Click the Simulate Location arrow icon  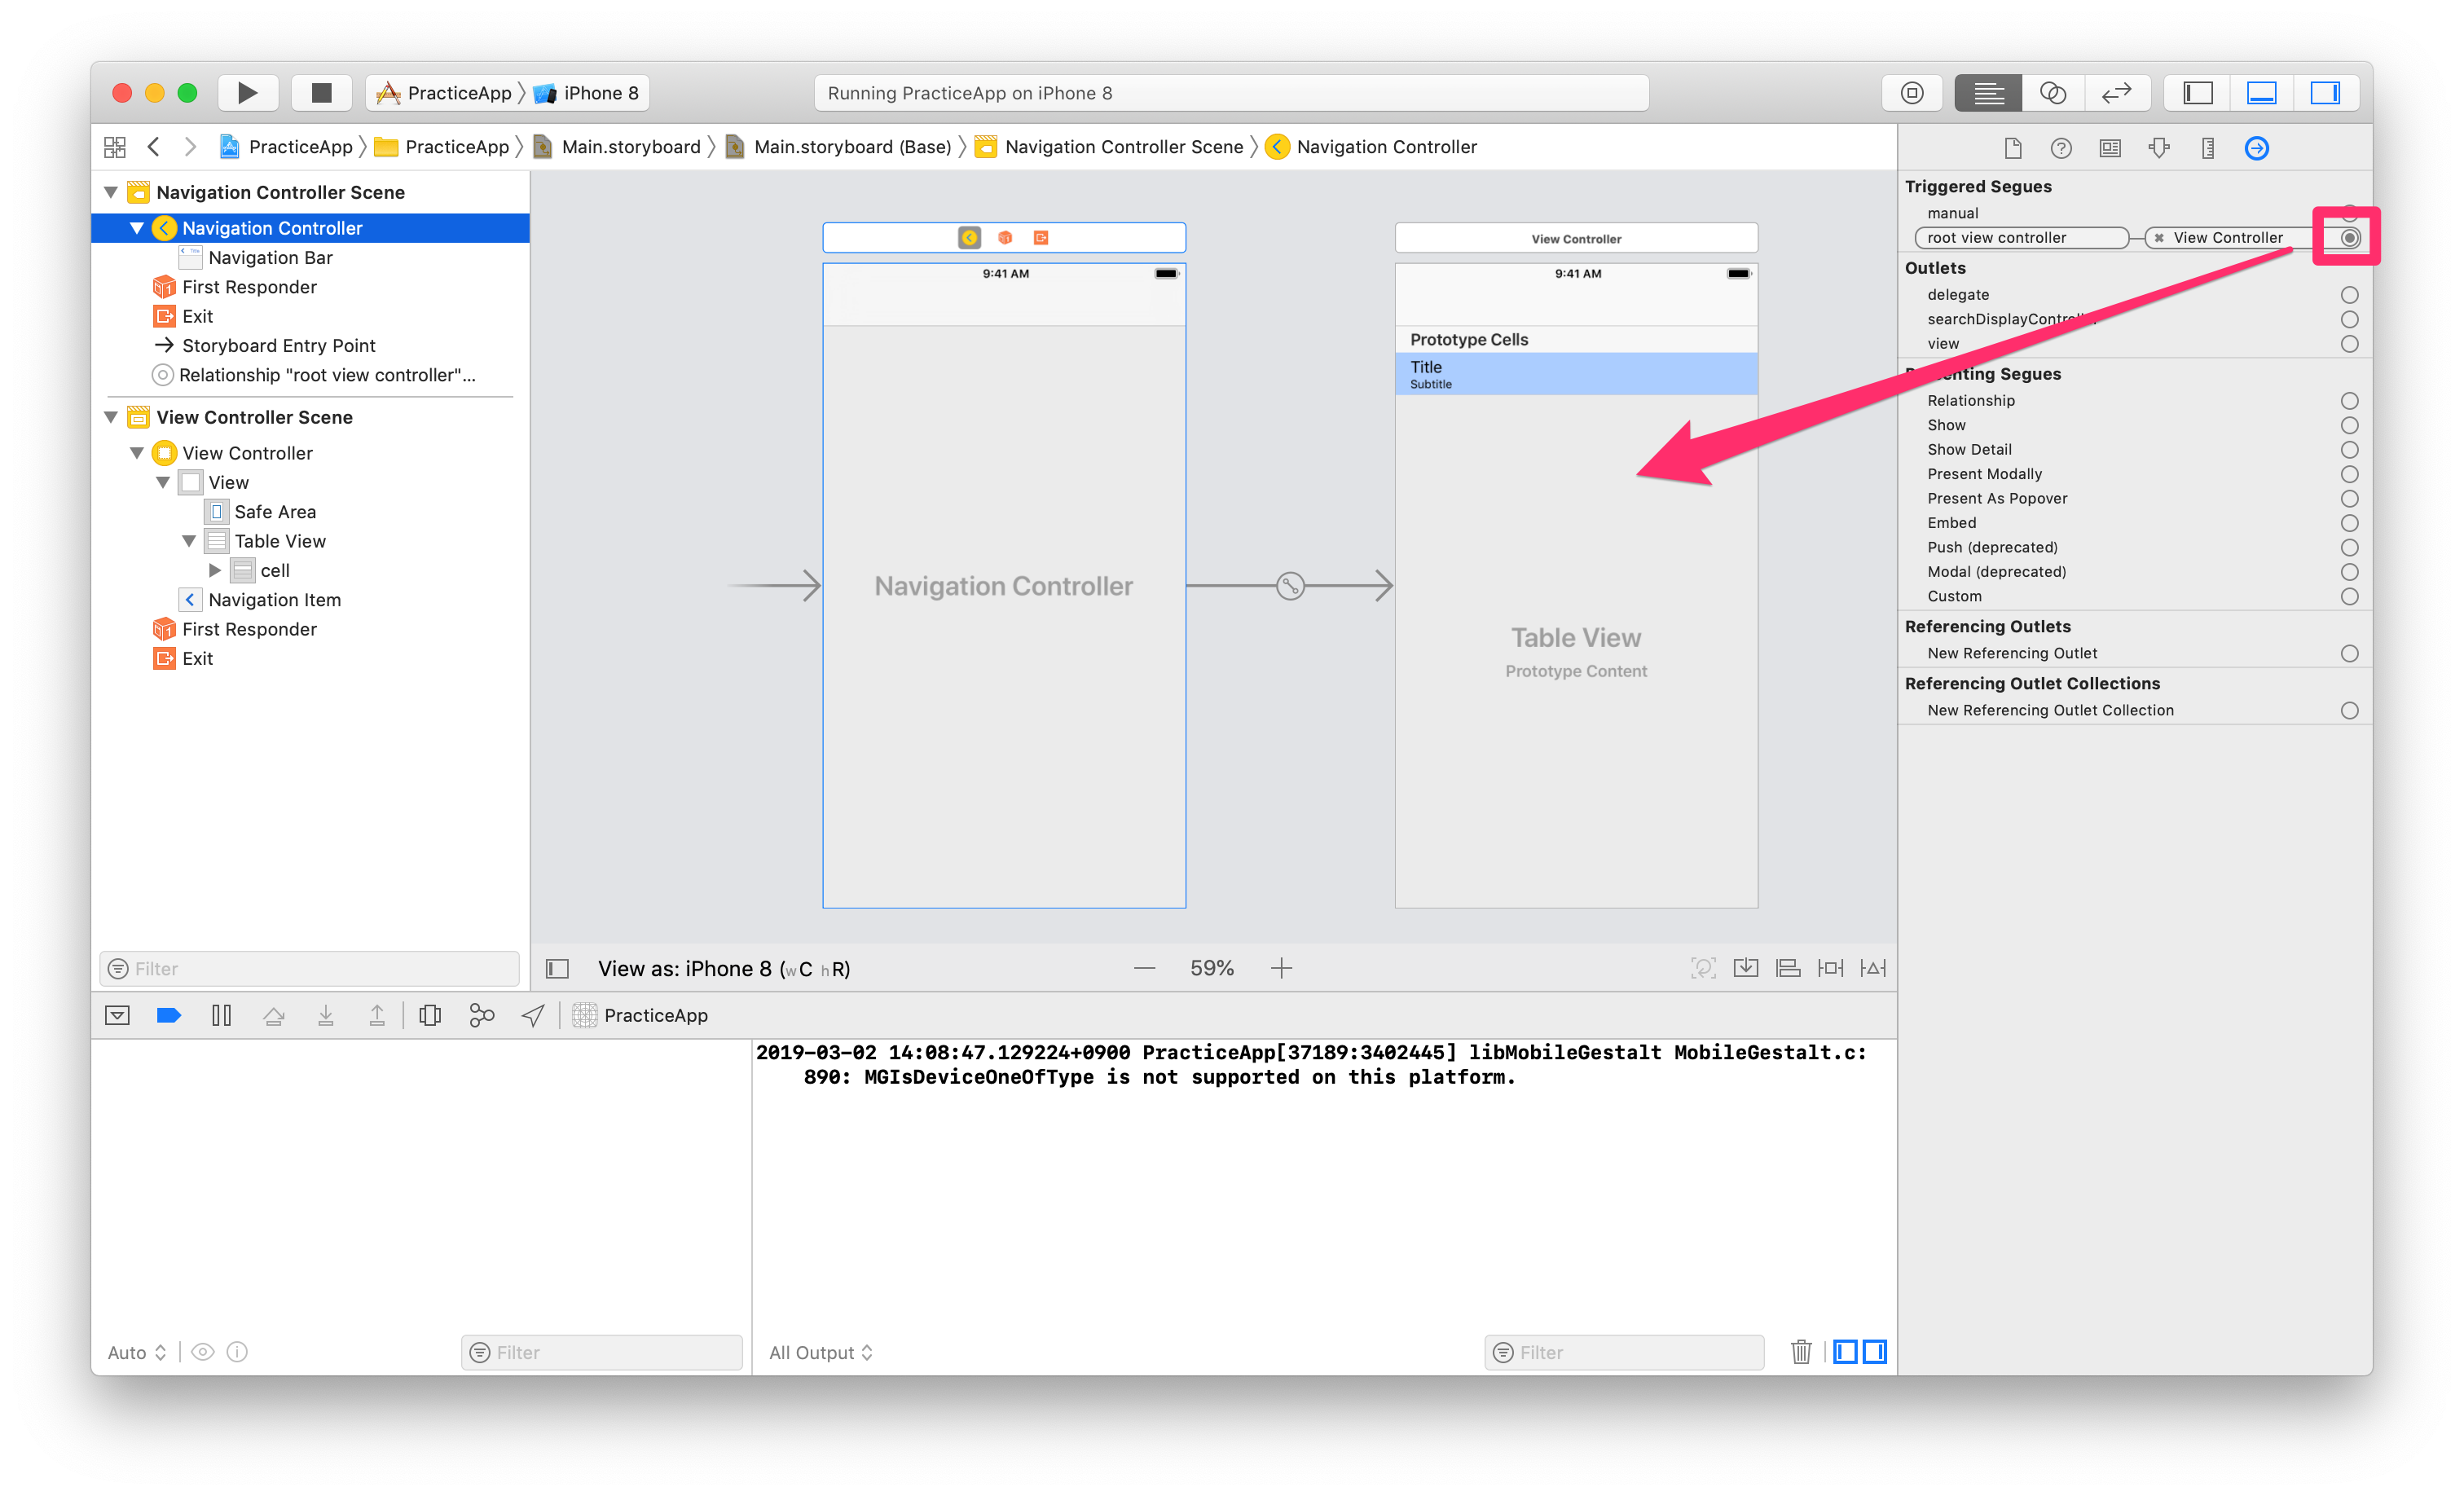tap(533, 1015)
